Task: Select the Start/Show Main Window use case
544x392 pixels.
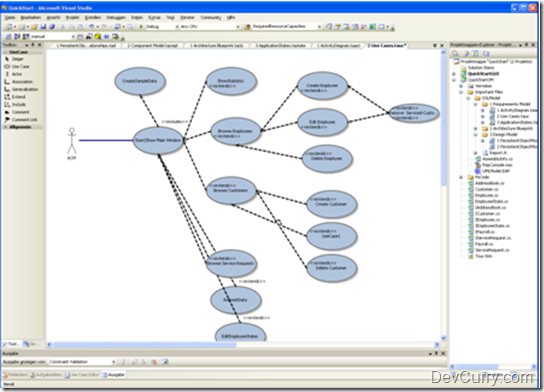Action: click(x=158, y=140)
